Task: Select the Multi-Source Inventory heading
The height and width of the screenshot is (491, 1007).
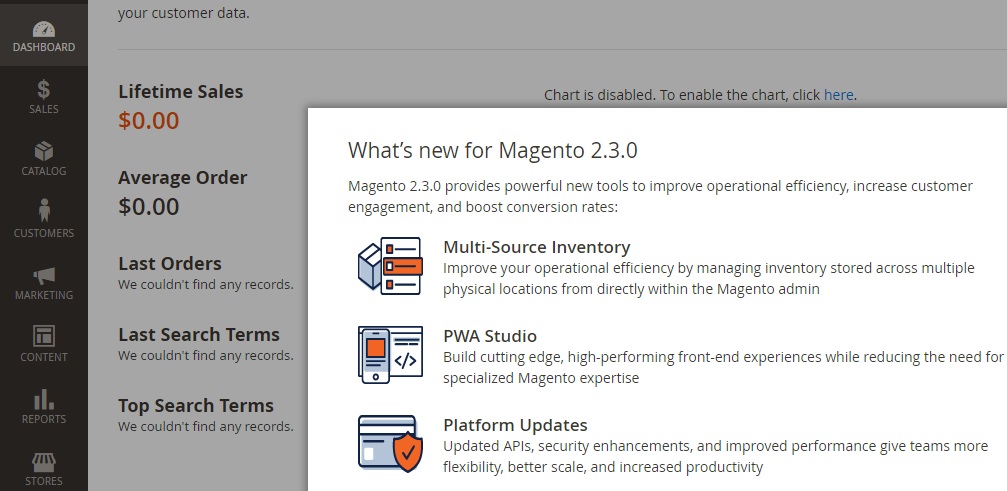Action: coord(537,247)
